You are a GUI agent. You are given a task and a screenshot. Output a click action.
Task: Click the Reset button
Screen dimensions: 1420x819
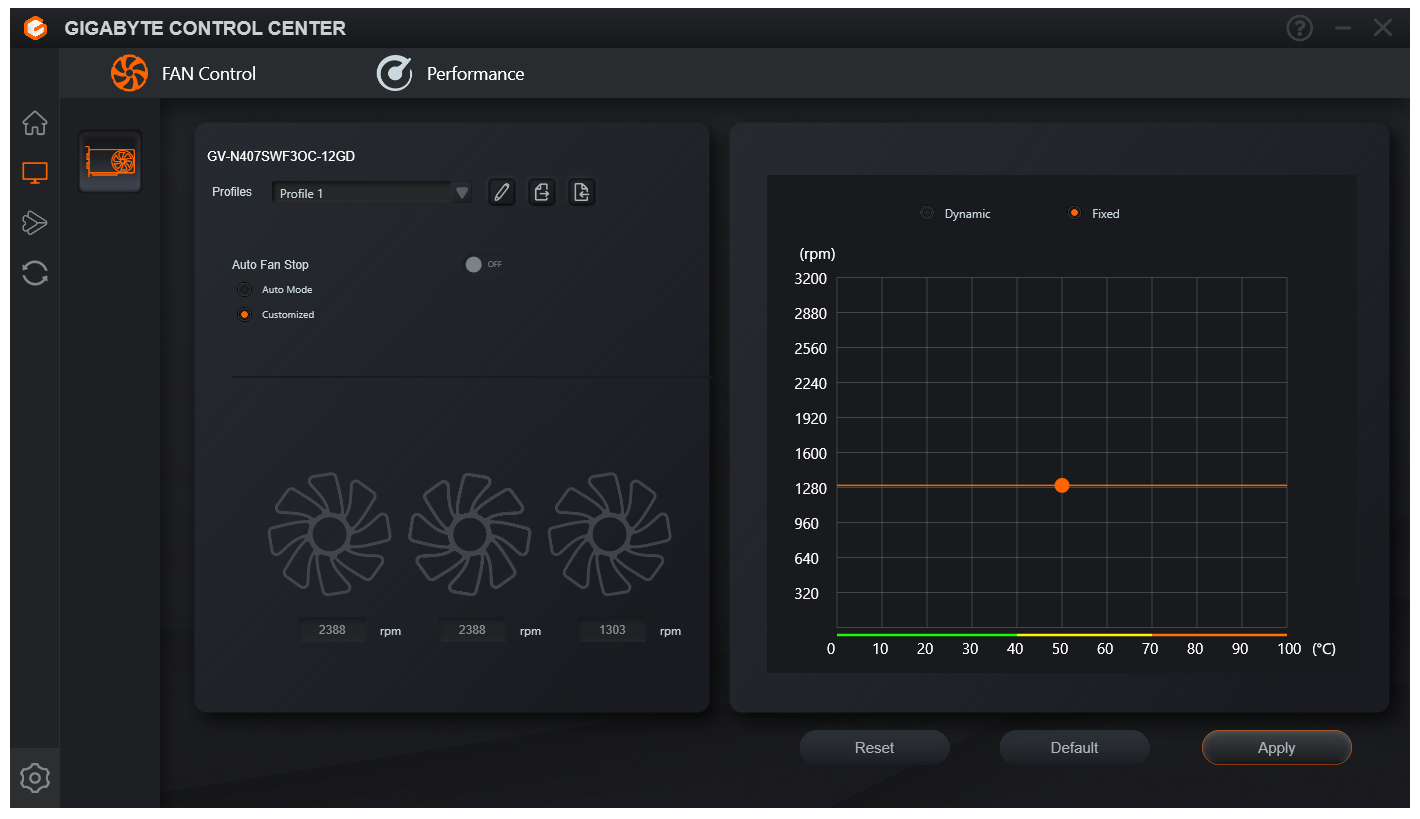(x=874, y=747)
